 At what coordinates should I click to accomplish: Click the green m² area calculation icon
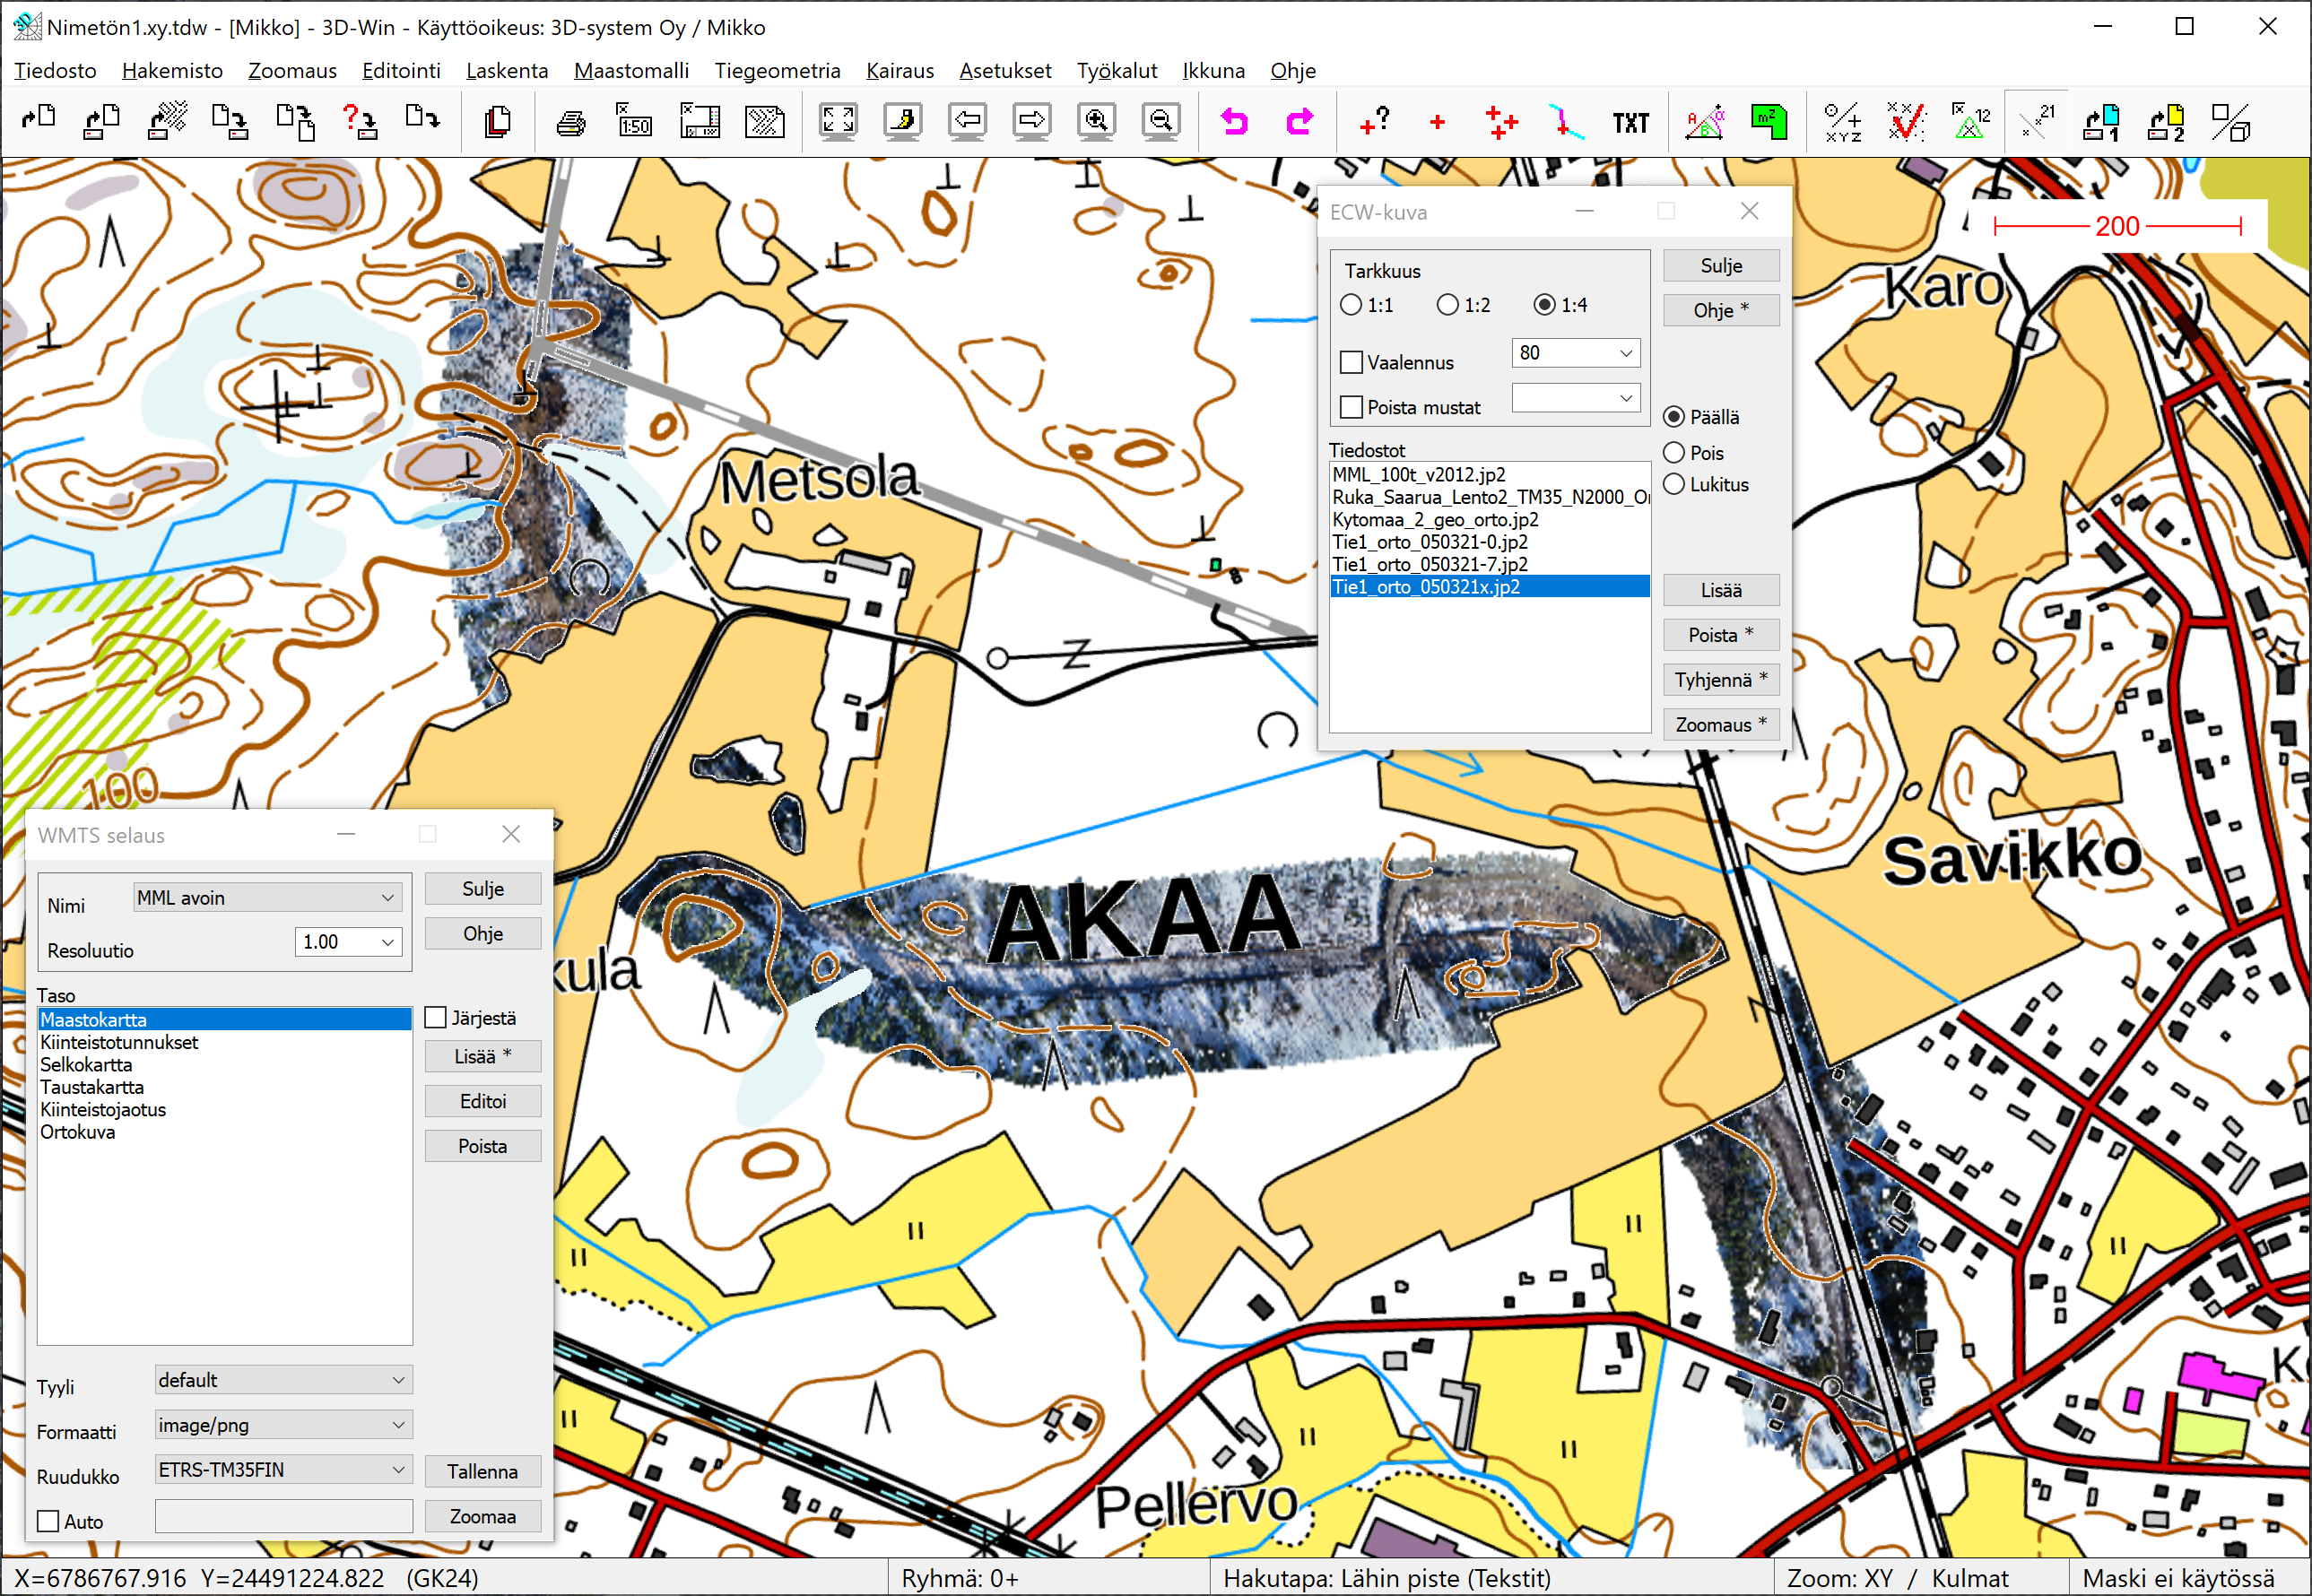[x=1769, y=123]
